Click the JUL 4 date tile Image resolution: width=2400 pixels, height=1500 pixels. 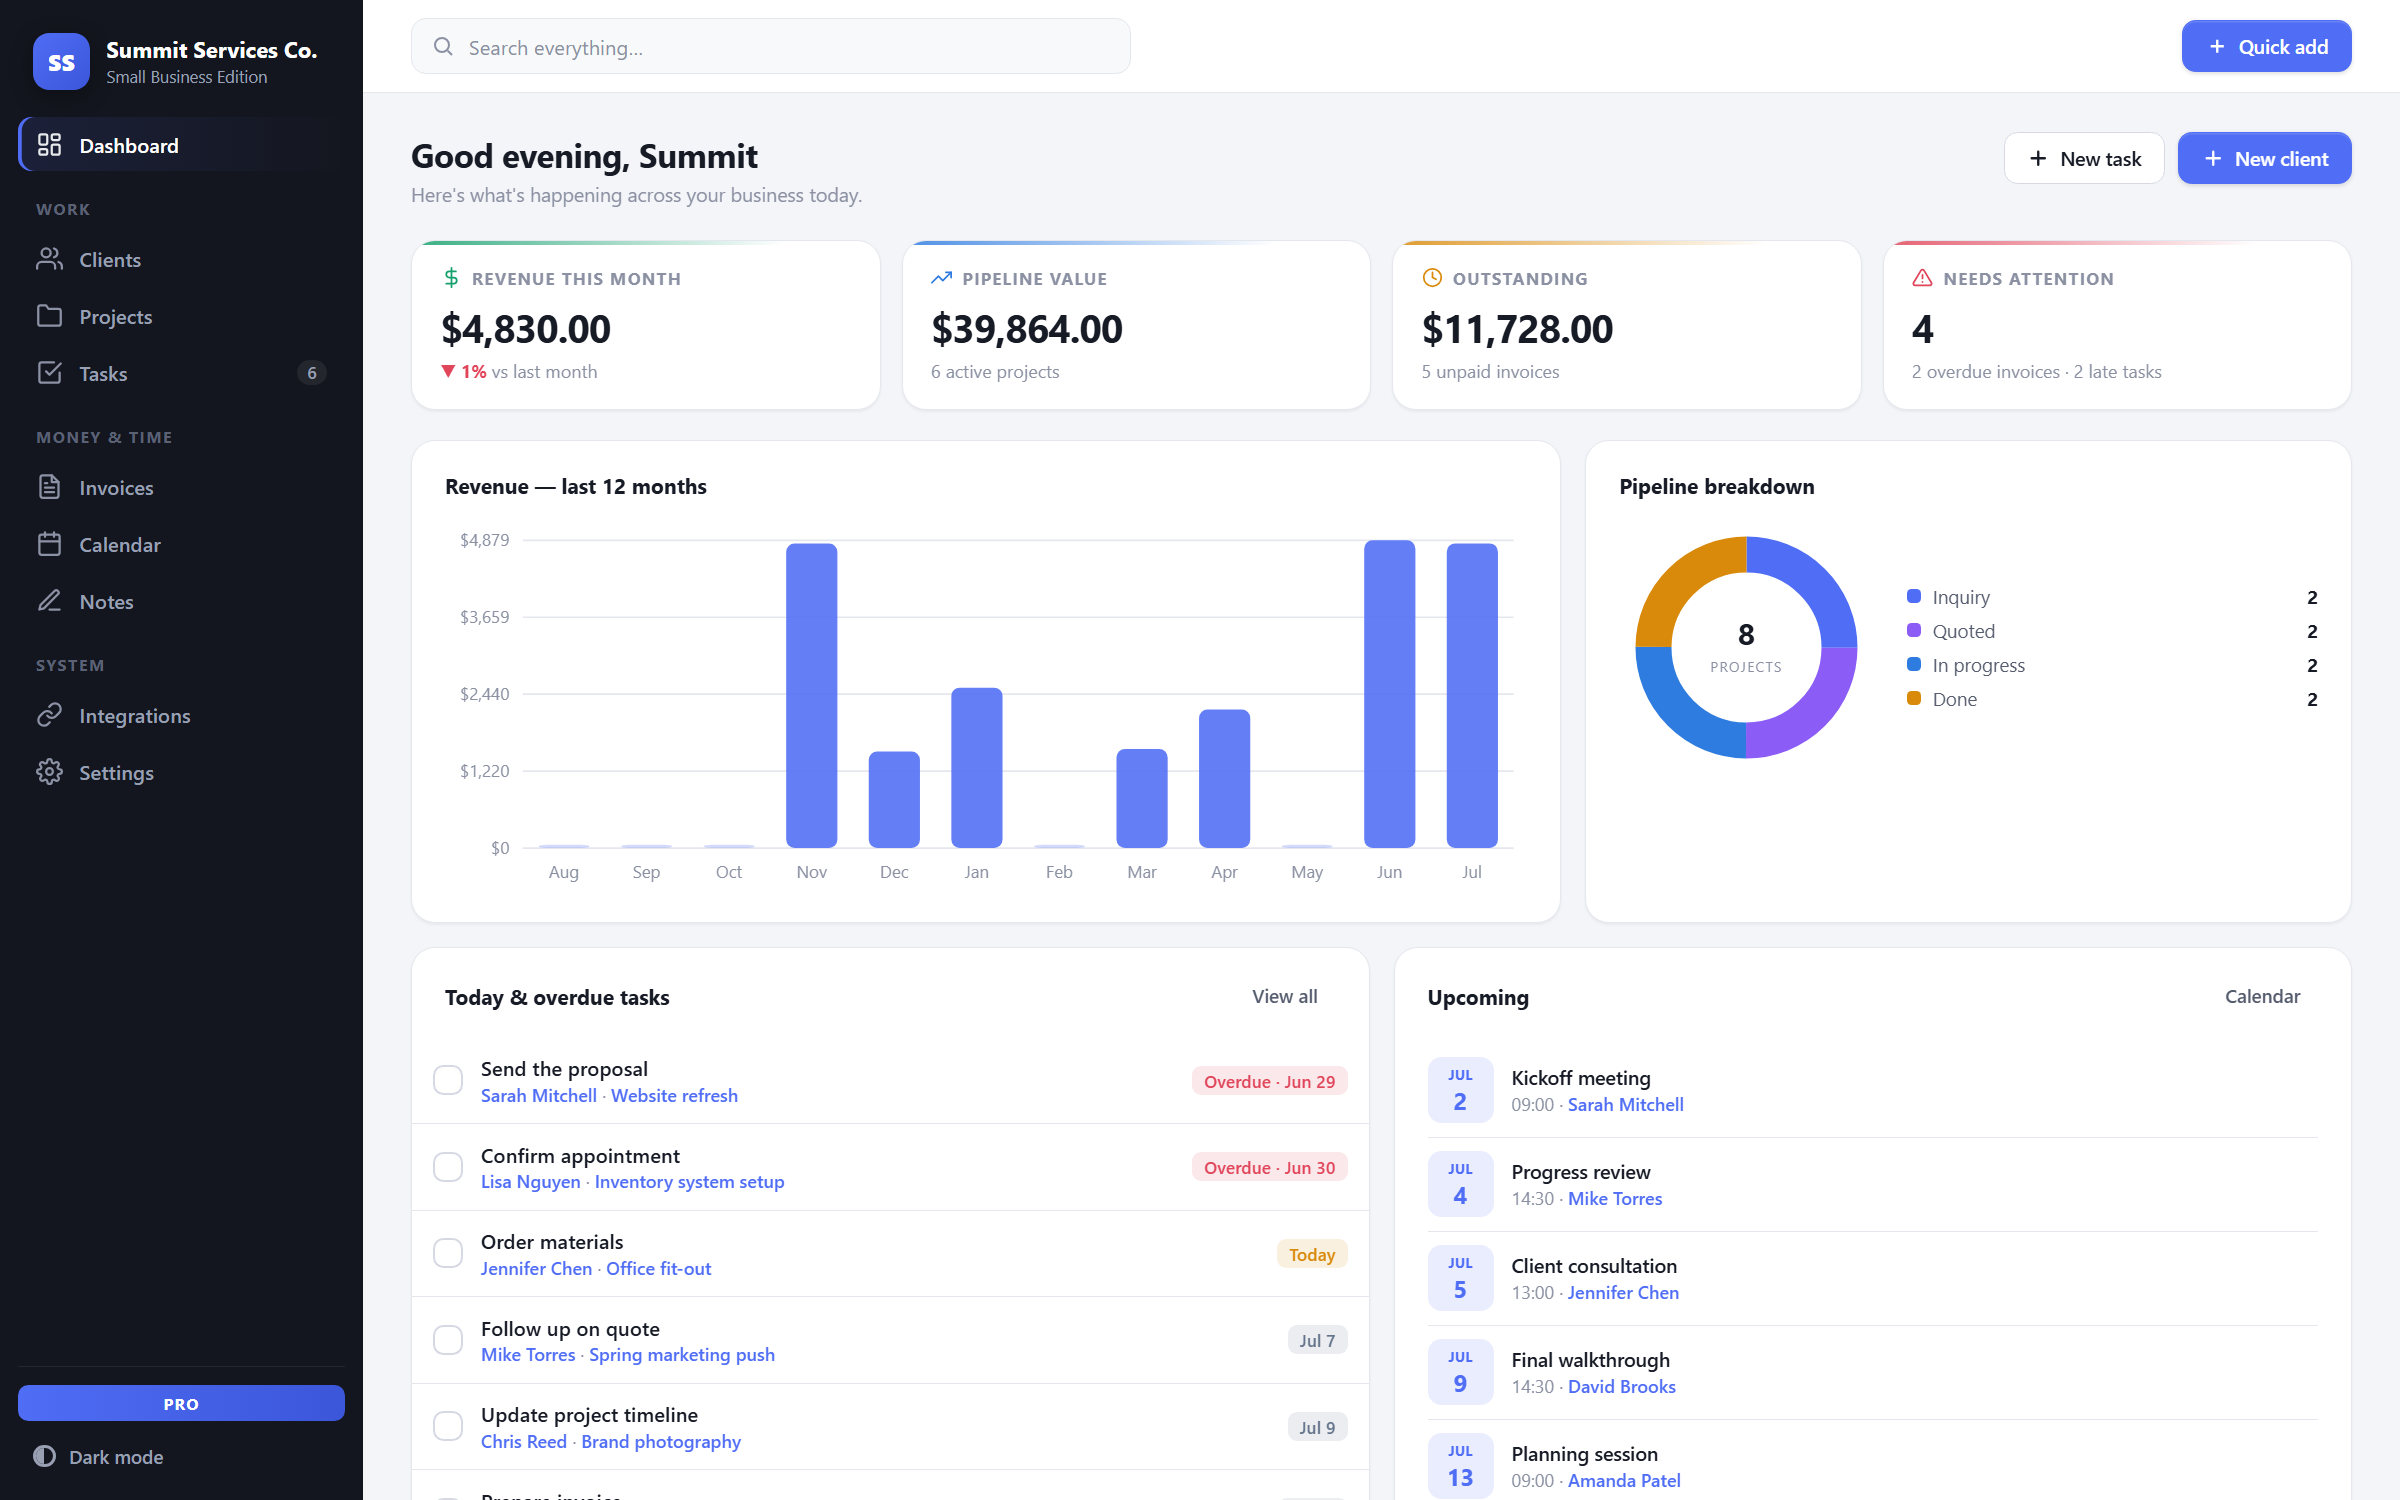coord(1460,1183)
